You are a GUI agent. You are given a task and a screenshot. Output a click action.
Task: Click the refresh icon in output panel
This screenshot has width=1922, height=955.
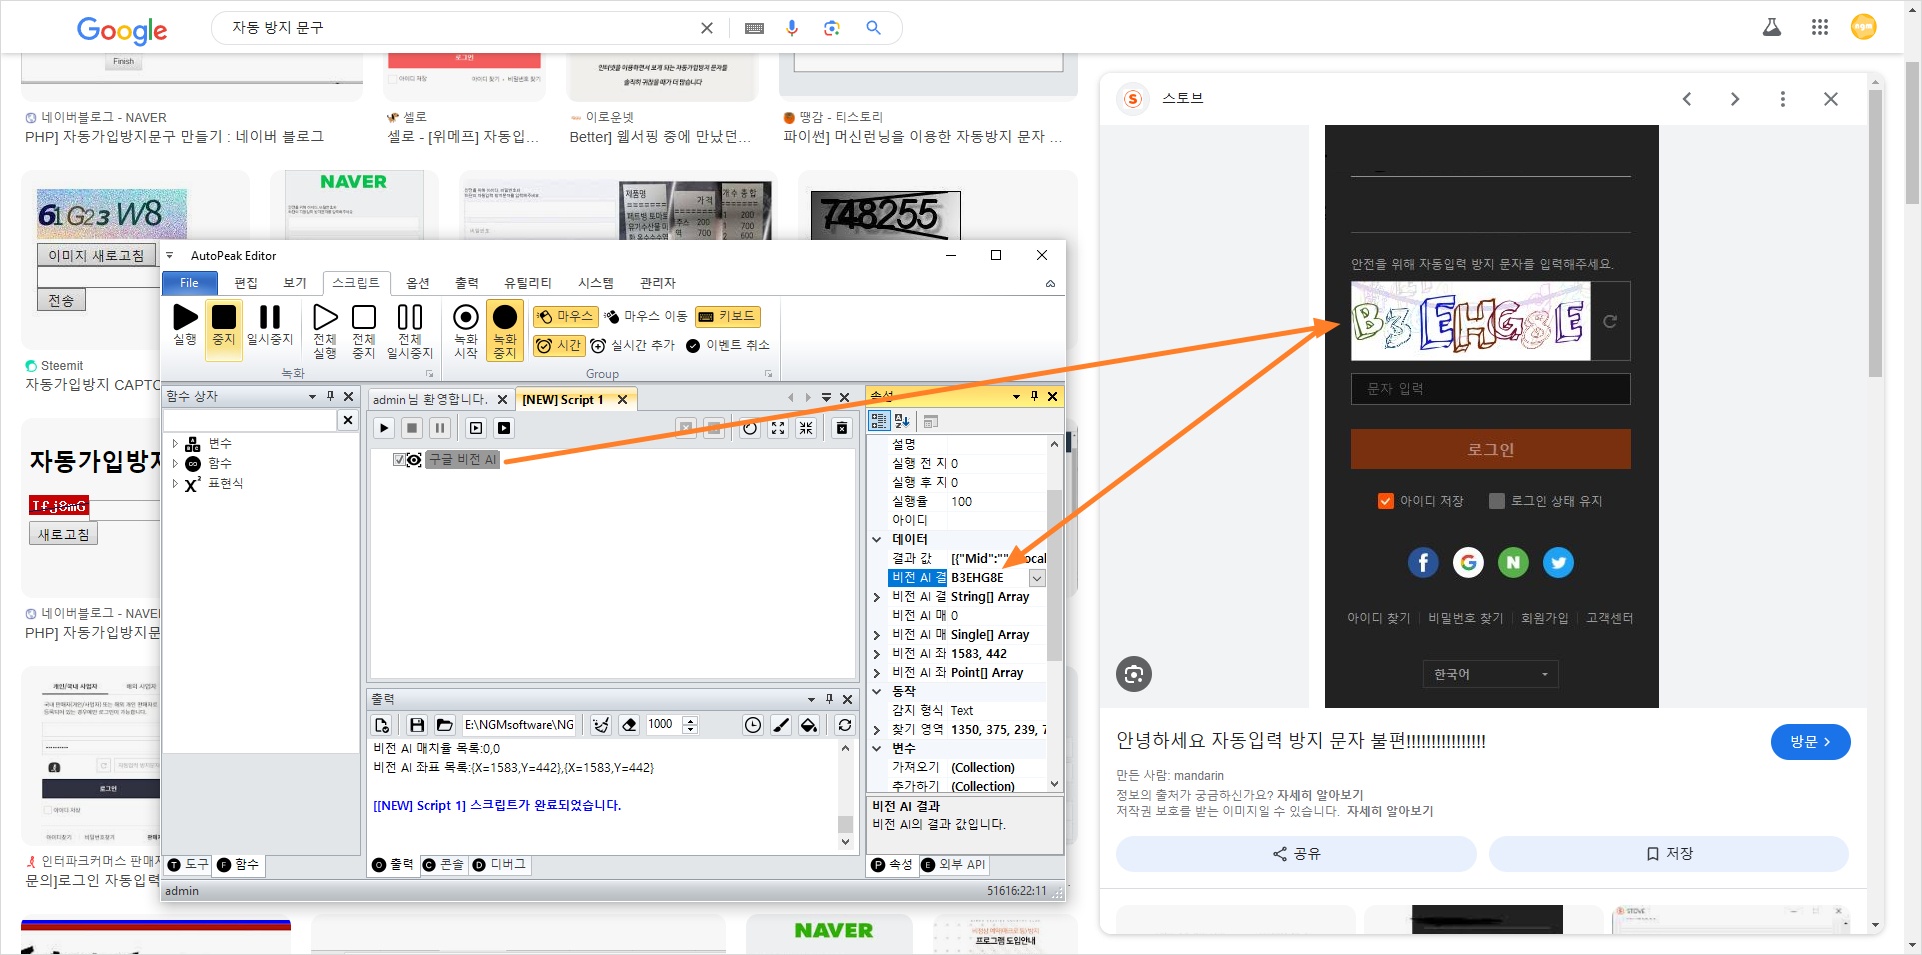pyautogui.click(x=845, y=725)
